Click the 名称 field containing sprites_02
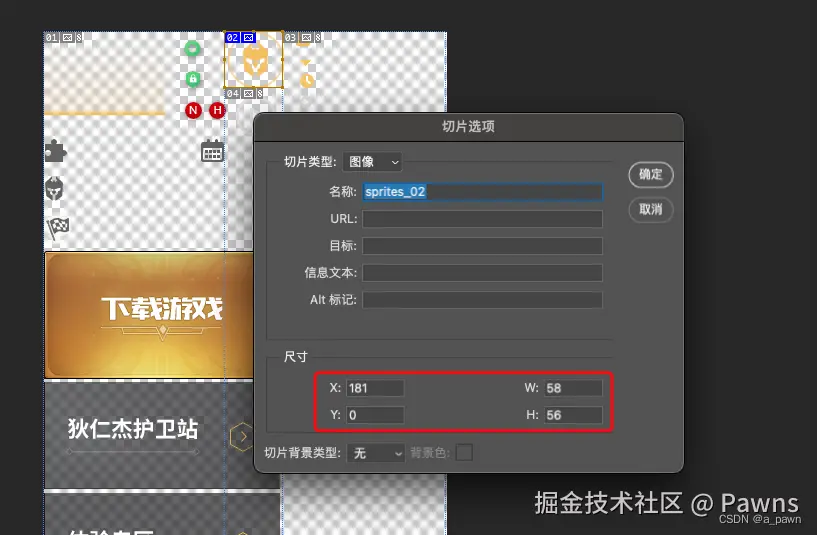This screenshot has height=535, width=817. pos(482,192)
